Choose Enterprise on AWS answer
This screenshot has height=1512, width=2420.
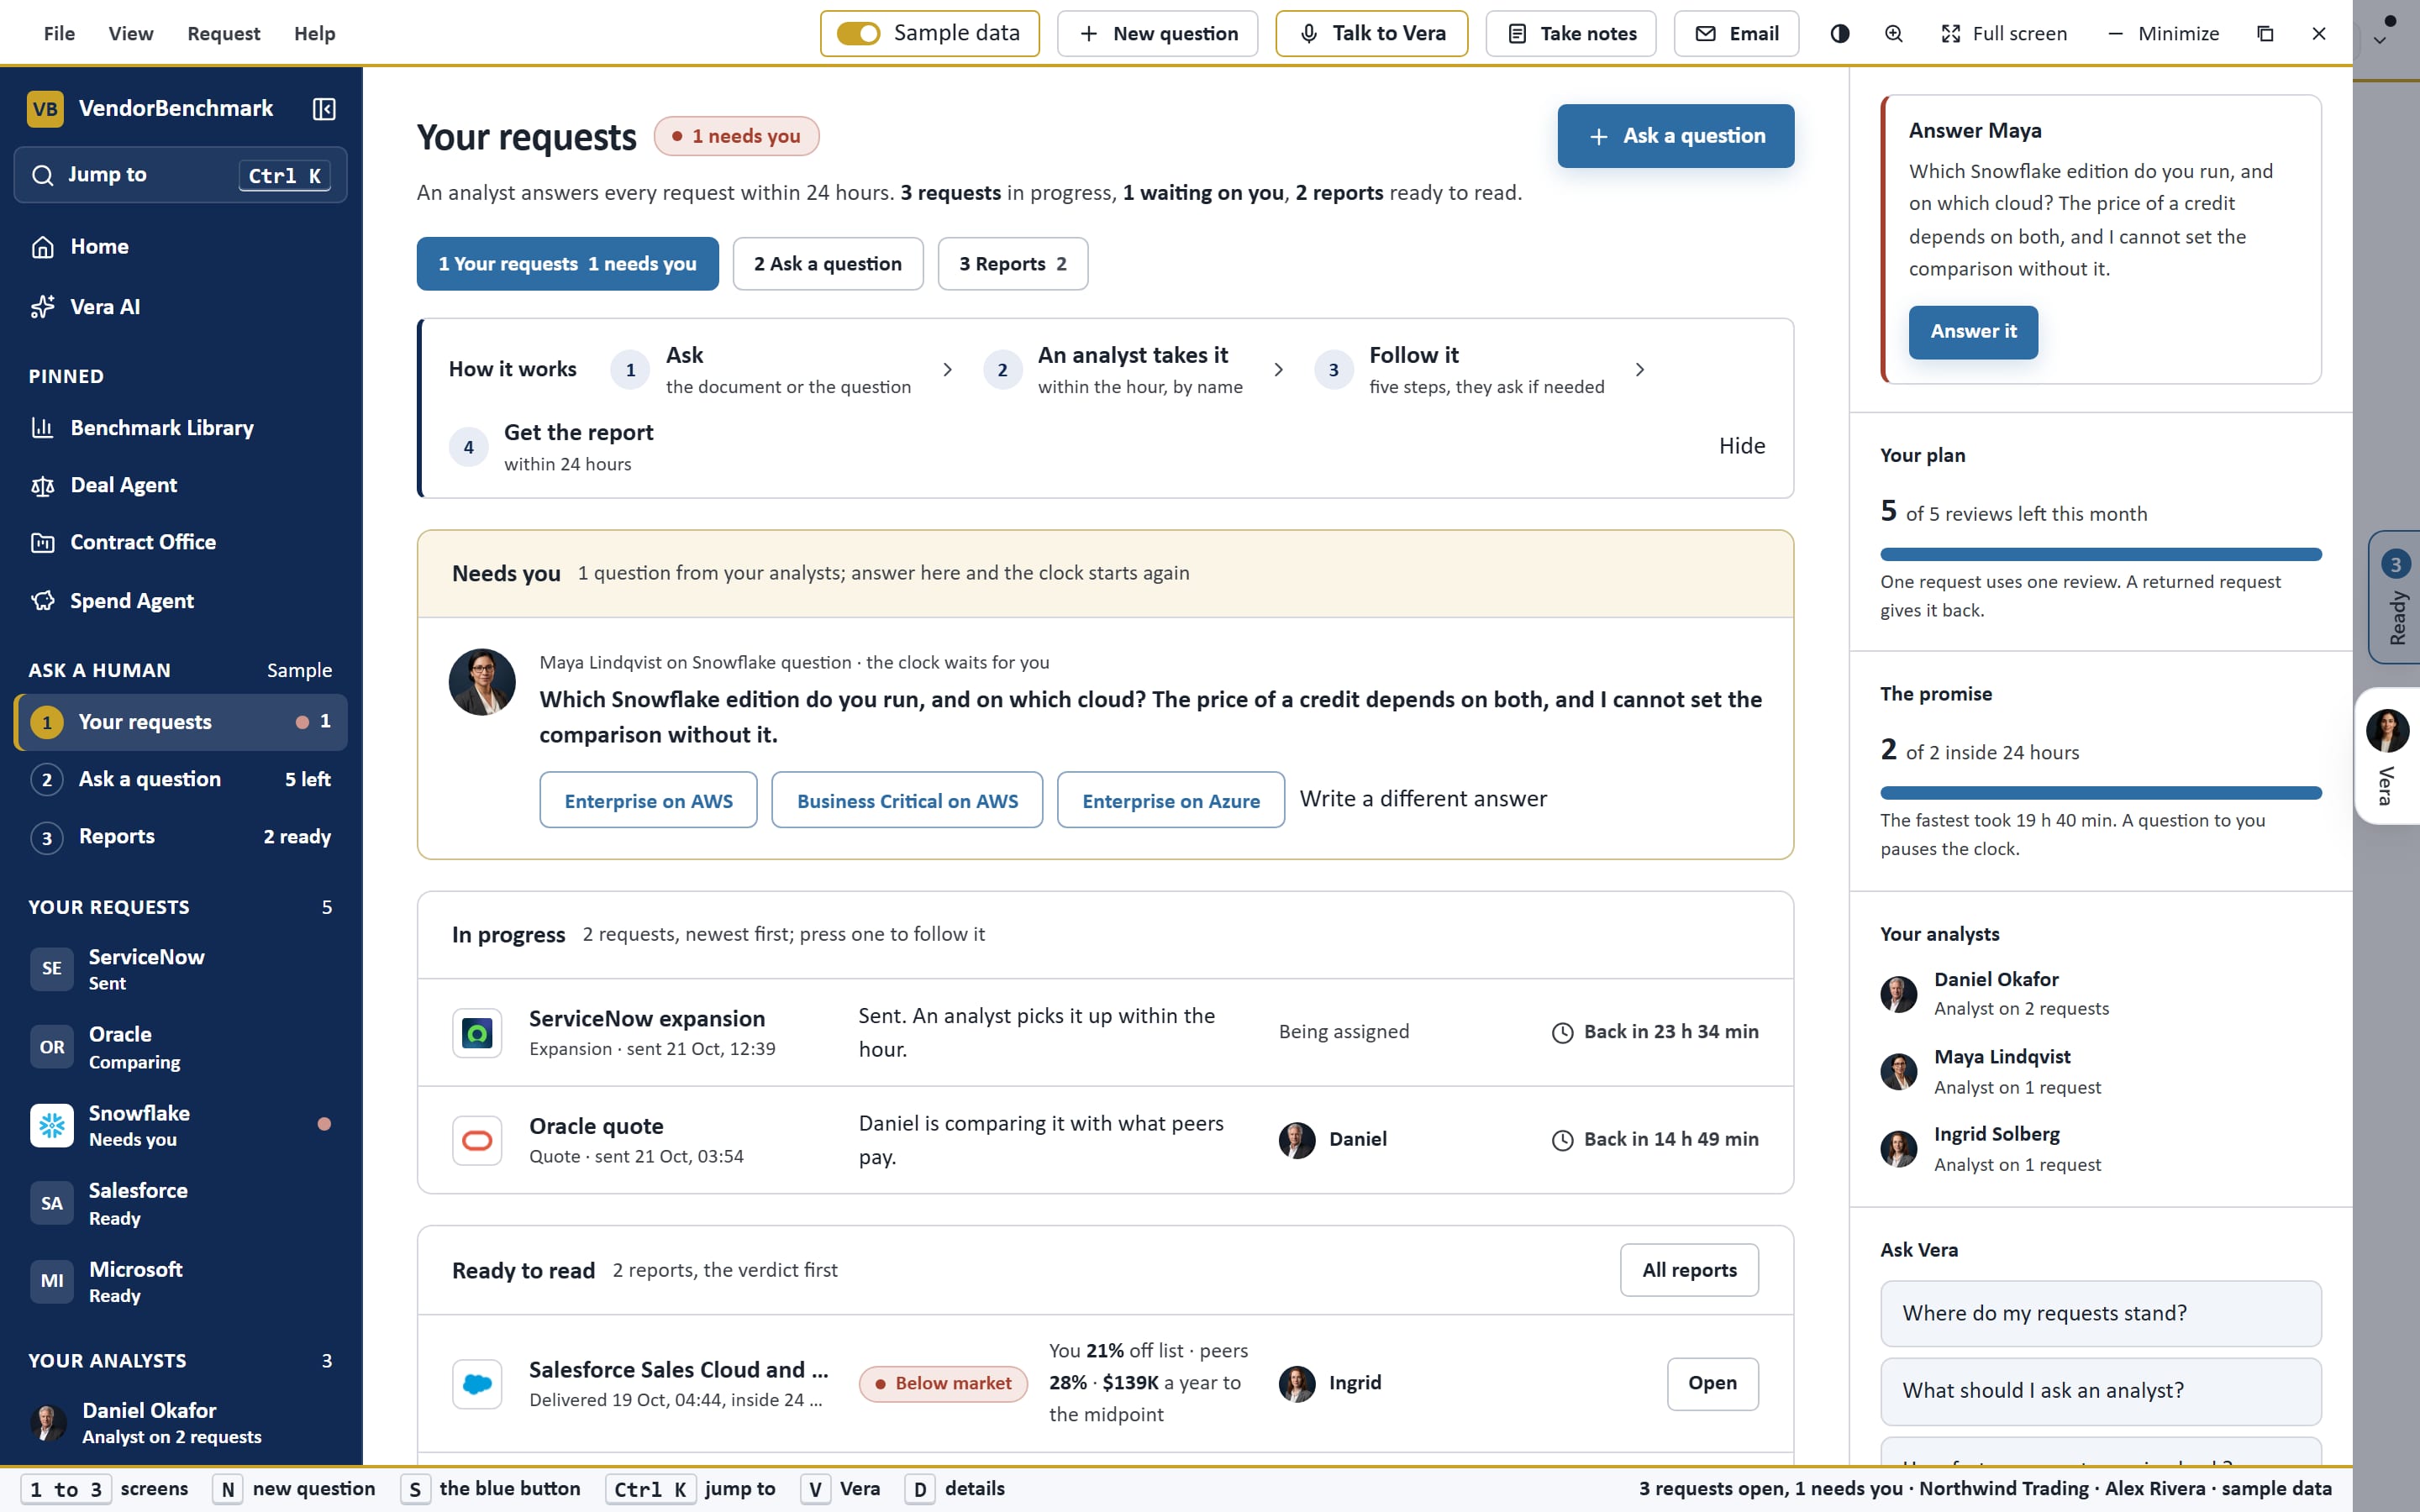click(x=648, y=800)
